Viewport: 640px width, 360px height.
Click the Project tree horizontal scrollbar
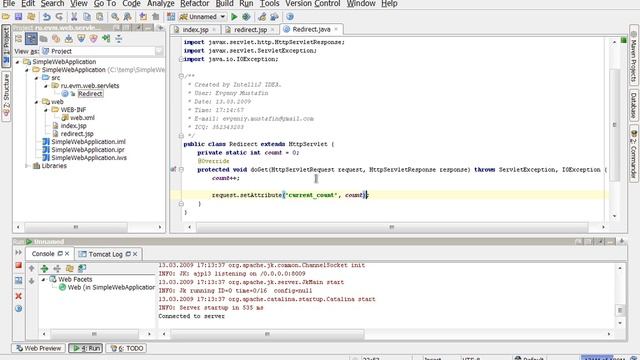pyautogui.click(x=76, y=227)
